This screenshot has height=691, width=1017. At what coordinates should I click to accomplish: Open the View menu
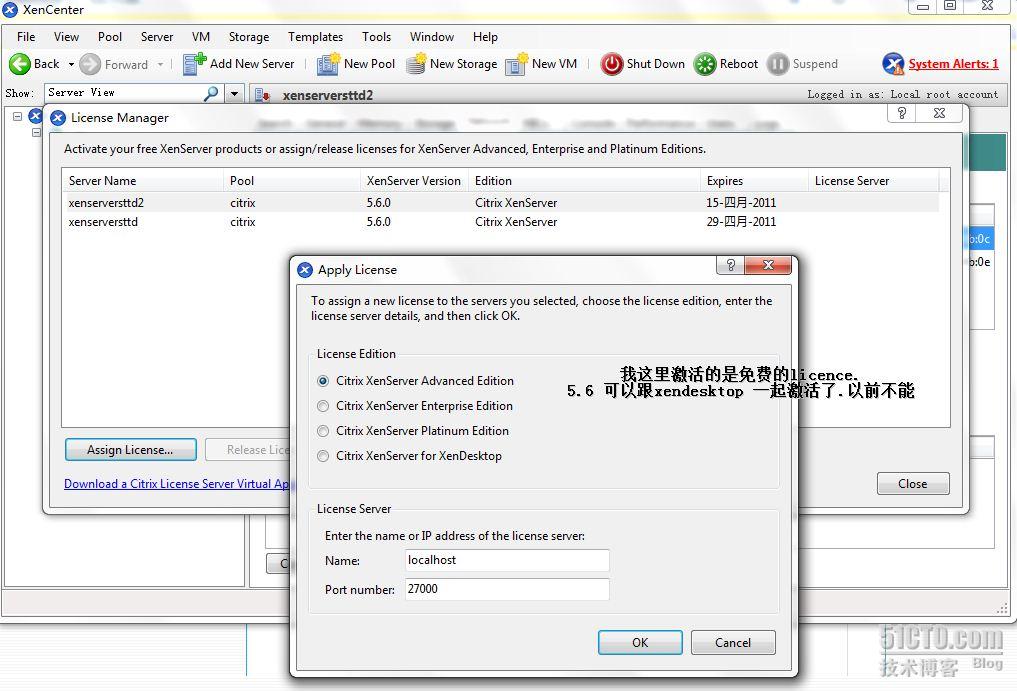(x=66, y=37)
